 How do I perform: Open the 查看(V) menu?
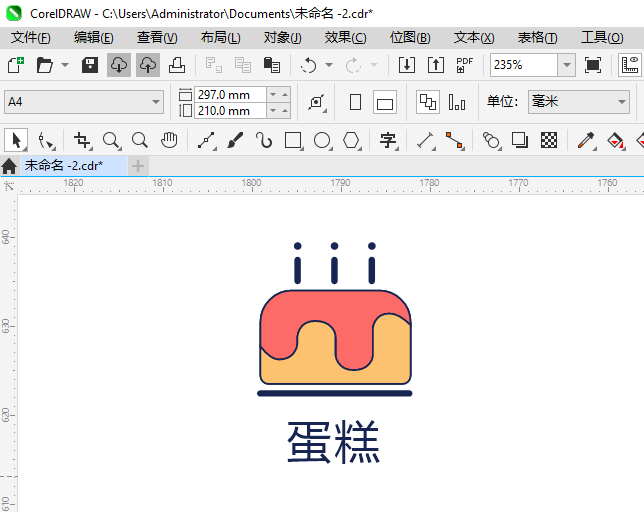pos(157,38)
